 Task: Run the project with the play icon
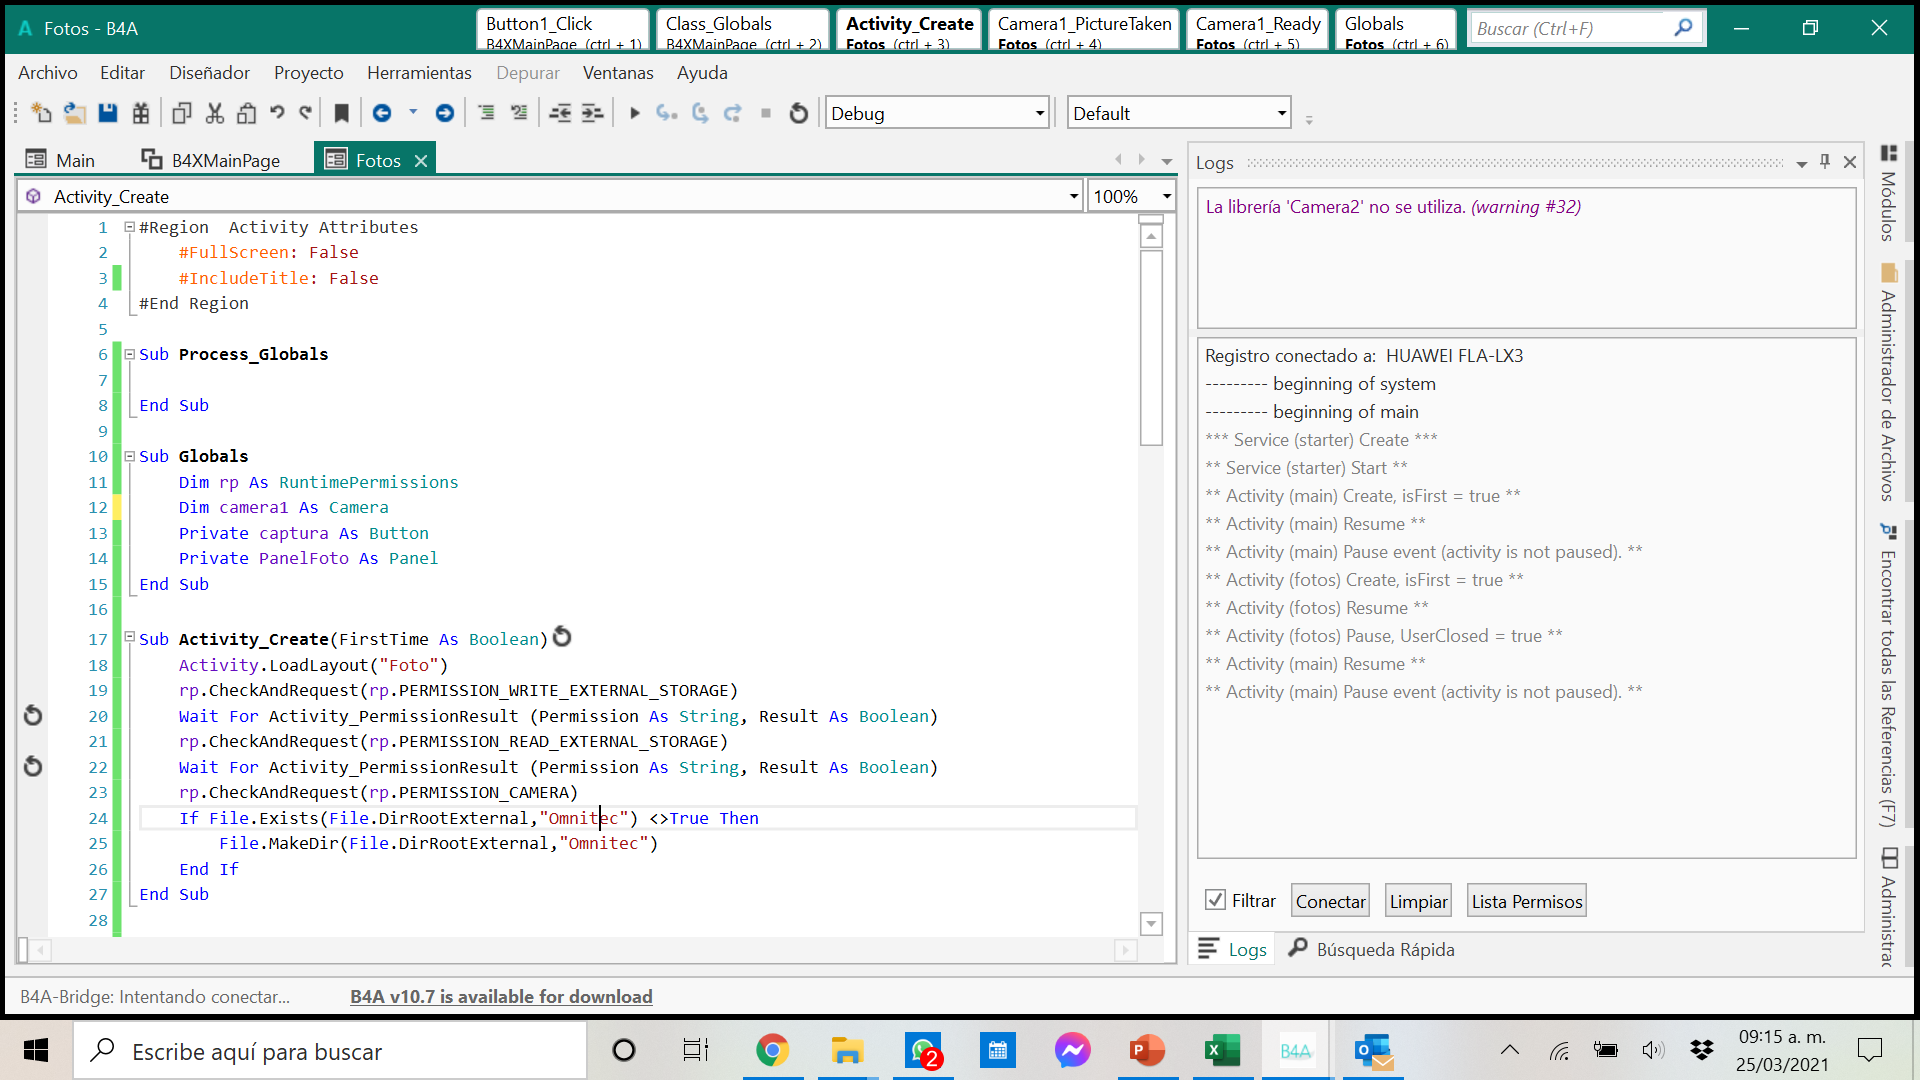pyautogui.click(x=634, y=113)
